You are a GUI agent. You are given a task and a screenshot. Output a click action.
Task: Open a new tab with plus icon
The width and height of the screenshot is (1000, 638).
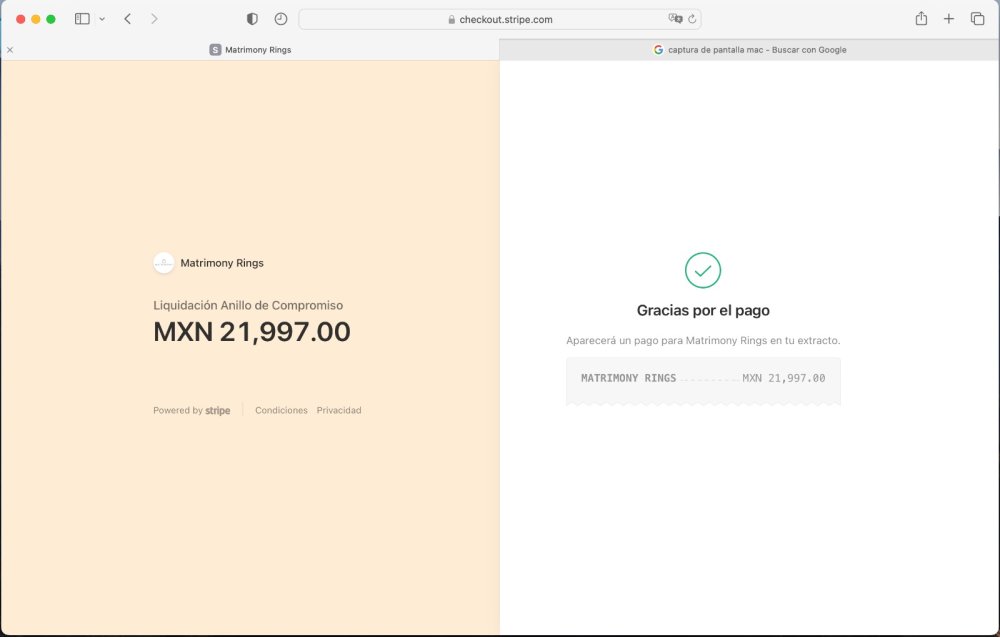(949, 19)
